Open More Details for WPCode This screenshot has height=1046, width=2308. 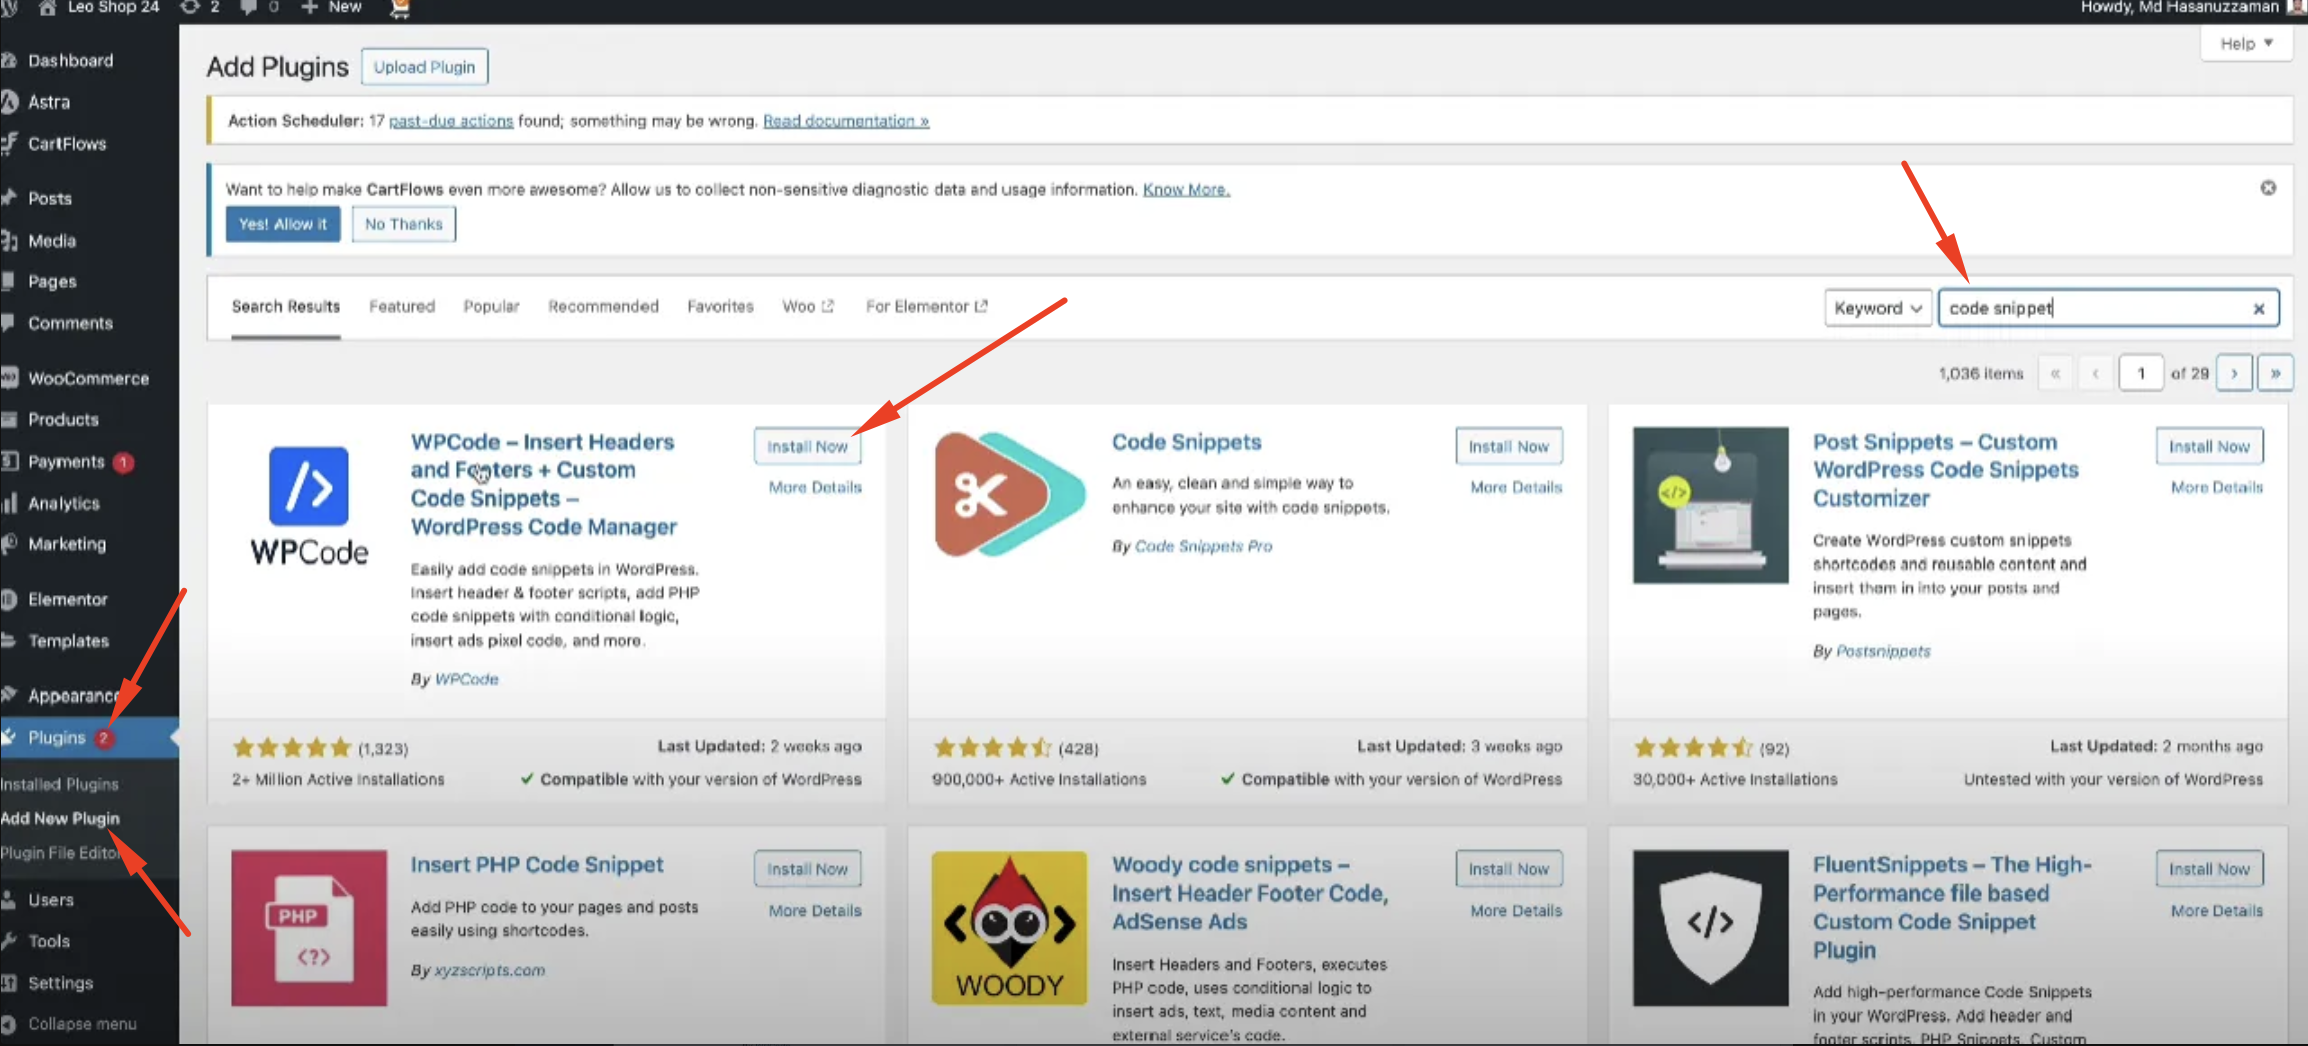[x=815, y=487]
